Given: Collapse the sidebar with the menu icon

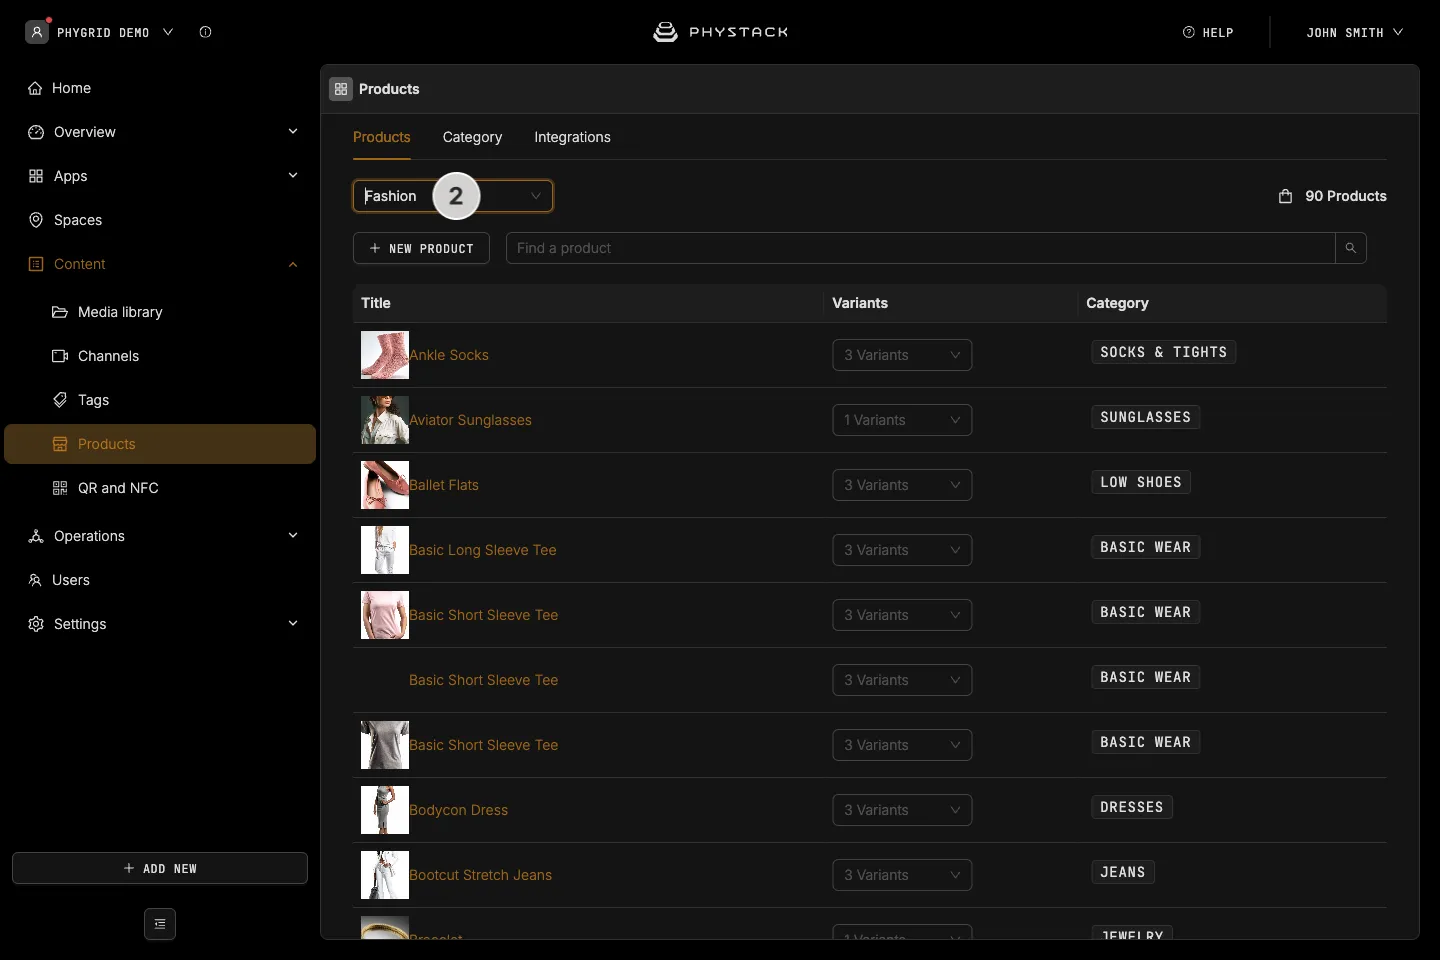Looking at the screenshot, I should tap(160, 924).
